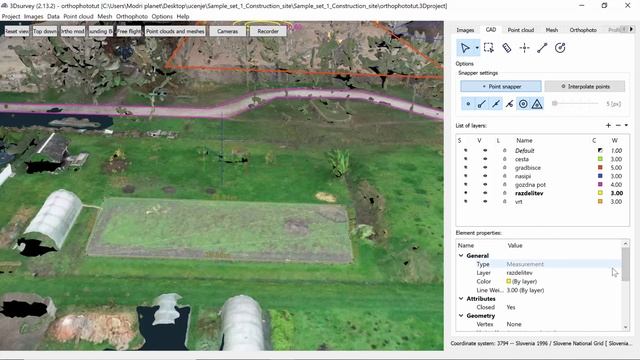Open color swatch of gradbisce layer
640x360 pixels.
point(600,168)
